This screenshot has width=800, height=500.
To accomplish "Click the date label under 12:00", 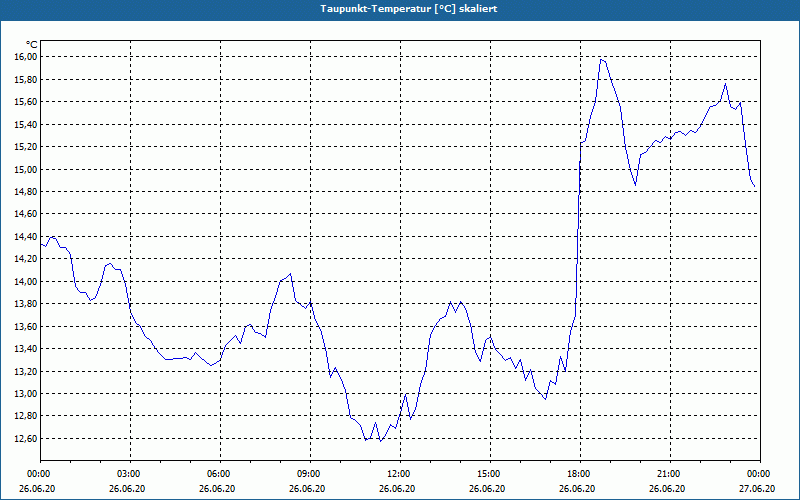I will coord(397,489).
